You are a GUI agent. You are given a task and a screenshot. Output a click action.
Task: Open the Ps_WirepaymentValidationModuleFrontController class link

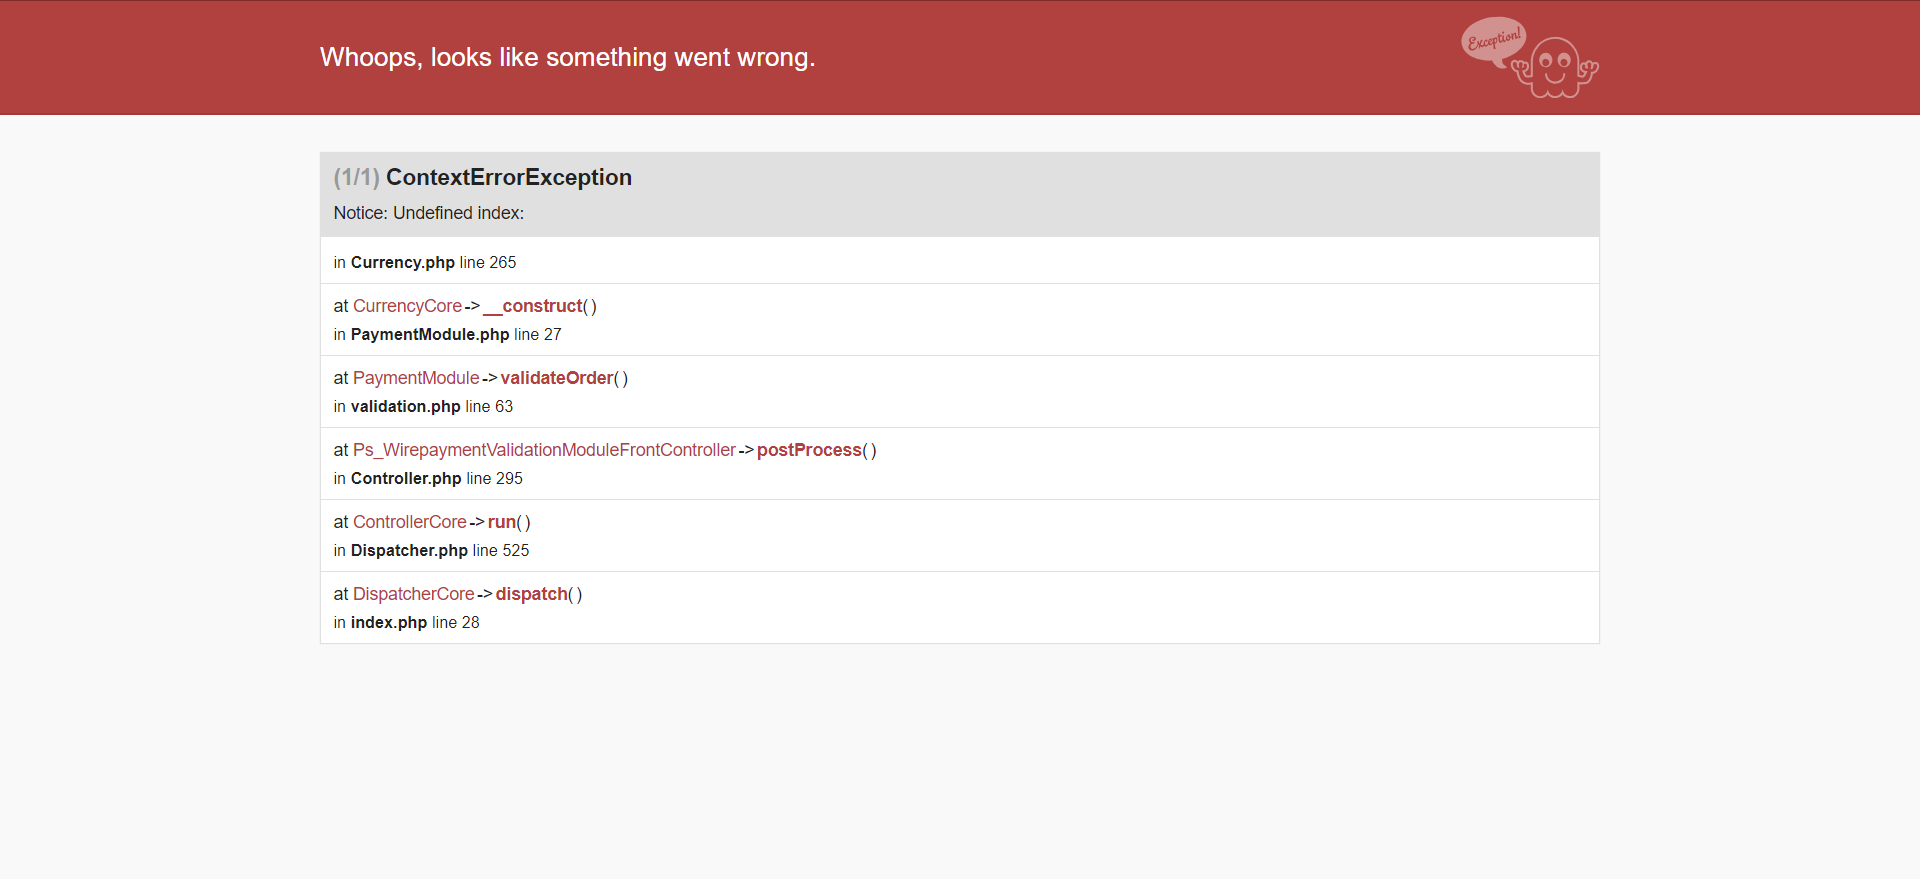click(x=544, y=450)
